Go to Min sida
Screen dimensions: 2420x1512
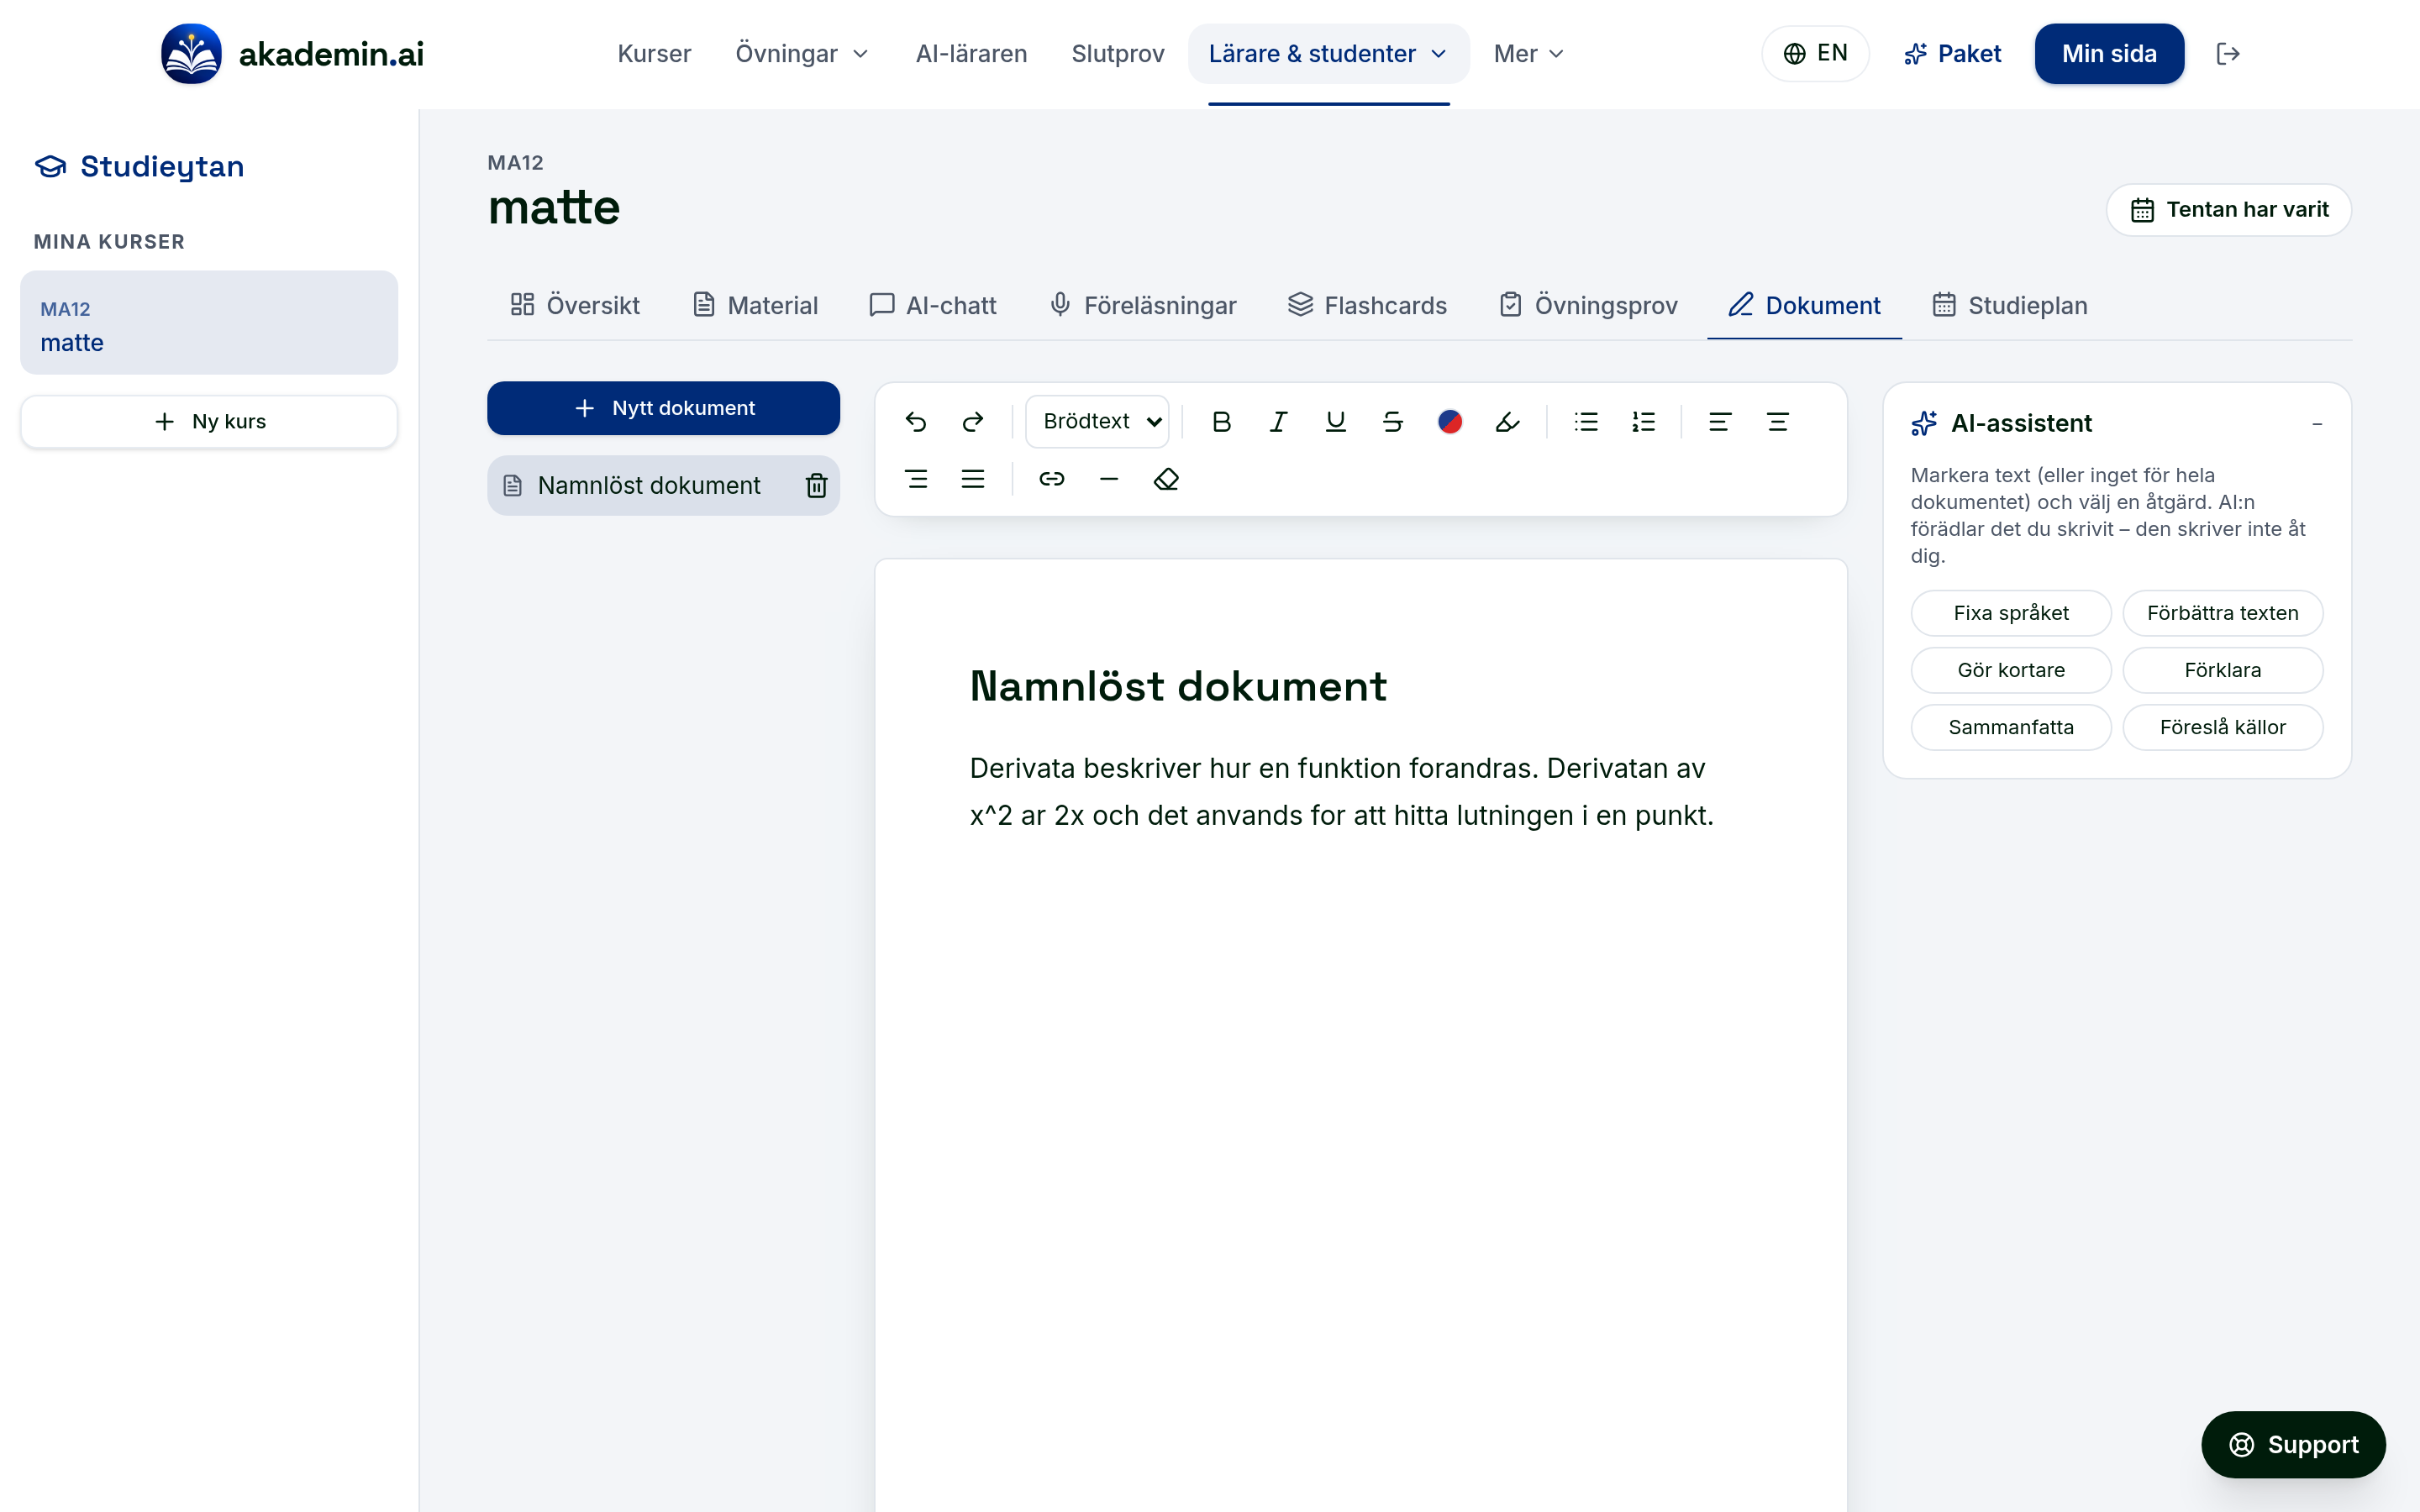[2109, 54]
